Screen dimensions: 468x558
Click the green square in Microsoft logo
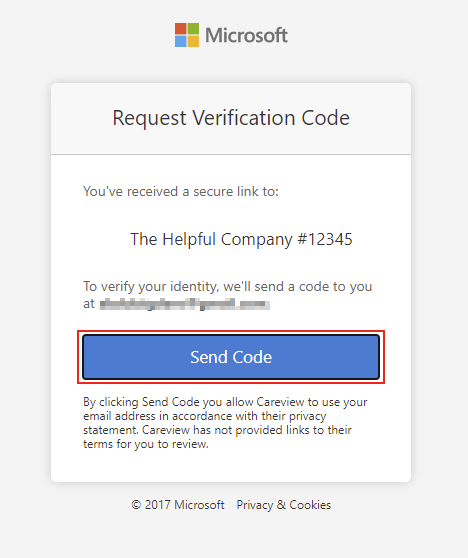click(x=193, y=29)
